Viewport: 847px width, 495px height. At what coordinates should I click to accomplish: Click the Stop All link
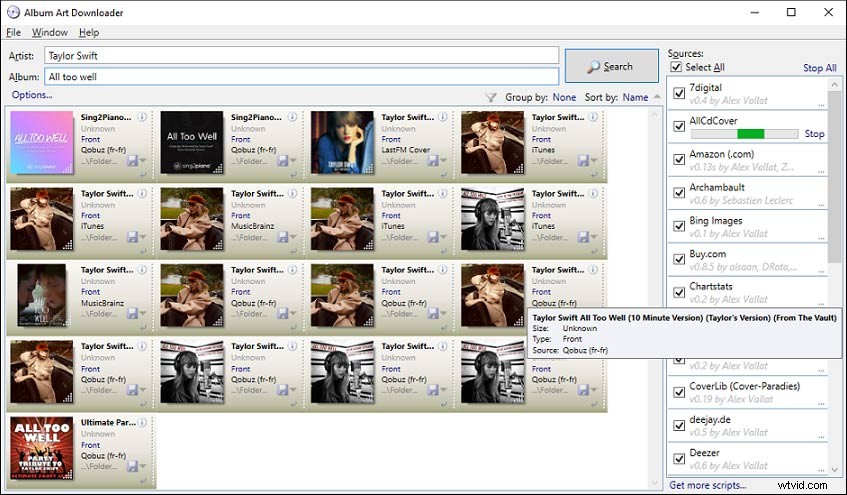click(x=819, y=68)
